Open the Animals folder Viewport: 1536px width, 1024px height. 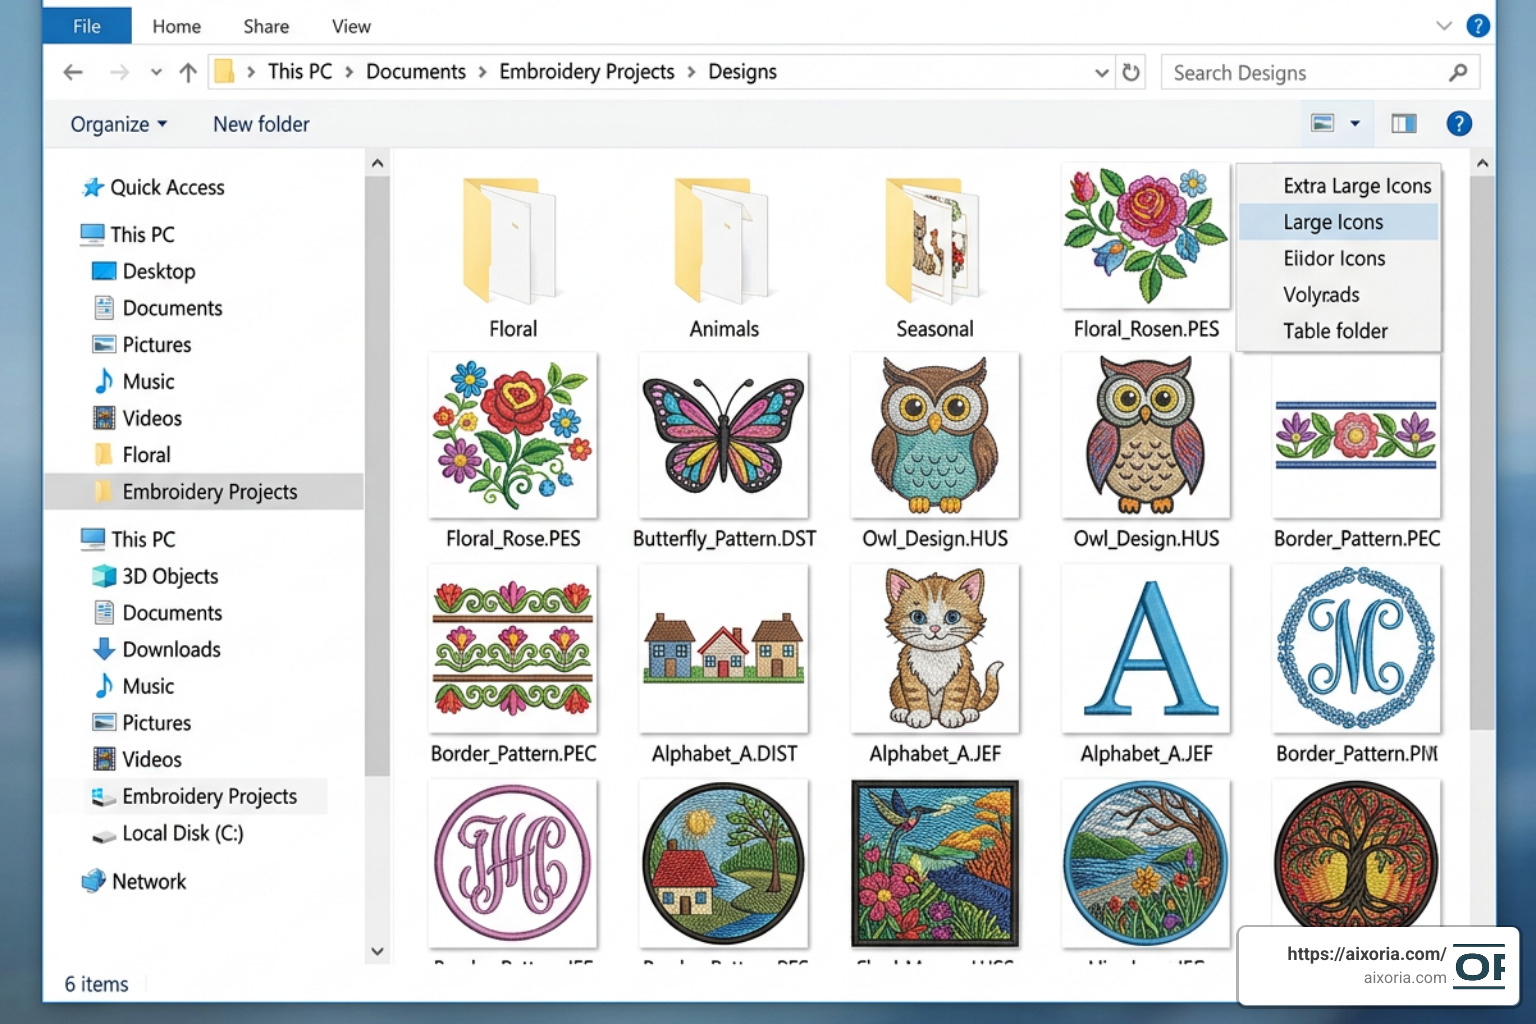(x=724, y=258)
